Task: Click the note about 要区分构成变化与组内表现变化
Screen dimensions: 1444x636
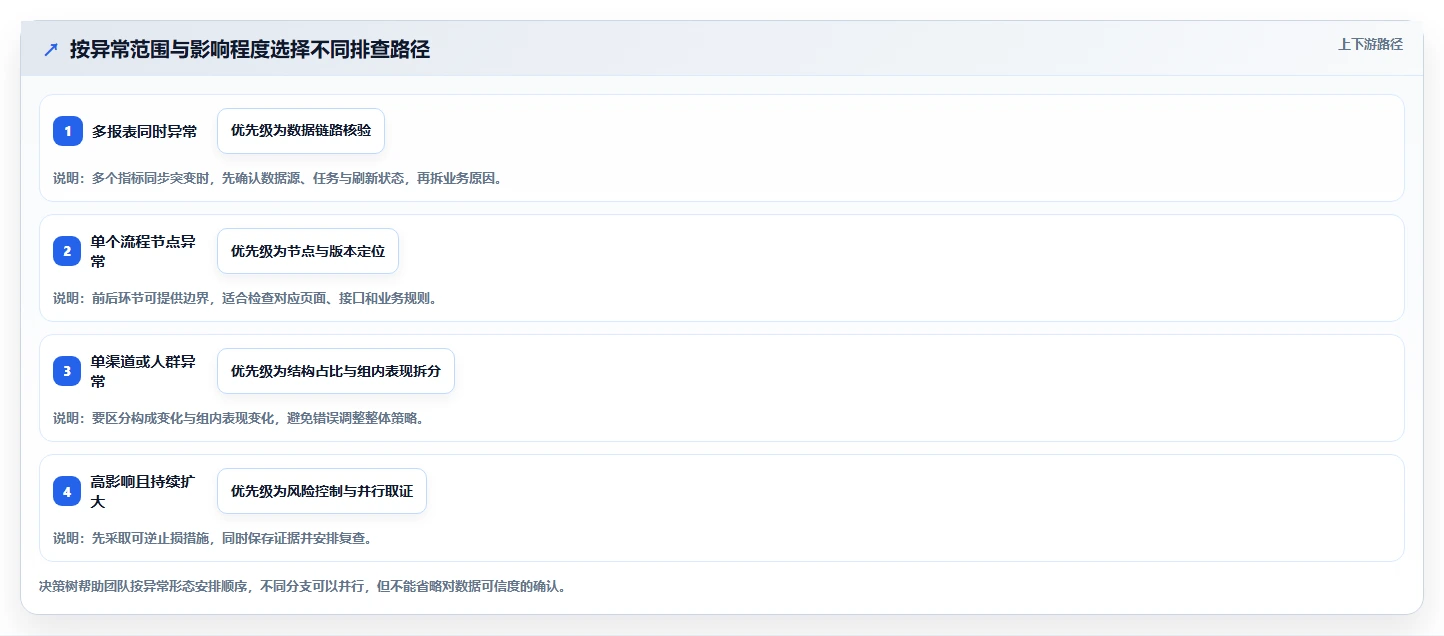Action: [x=239, y=418]
